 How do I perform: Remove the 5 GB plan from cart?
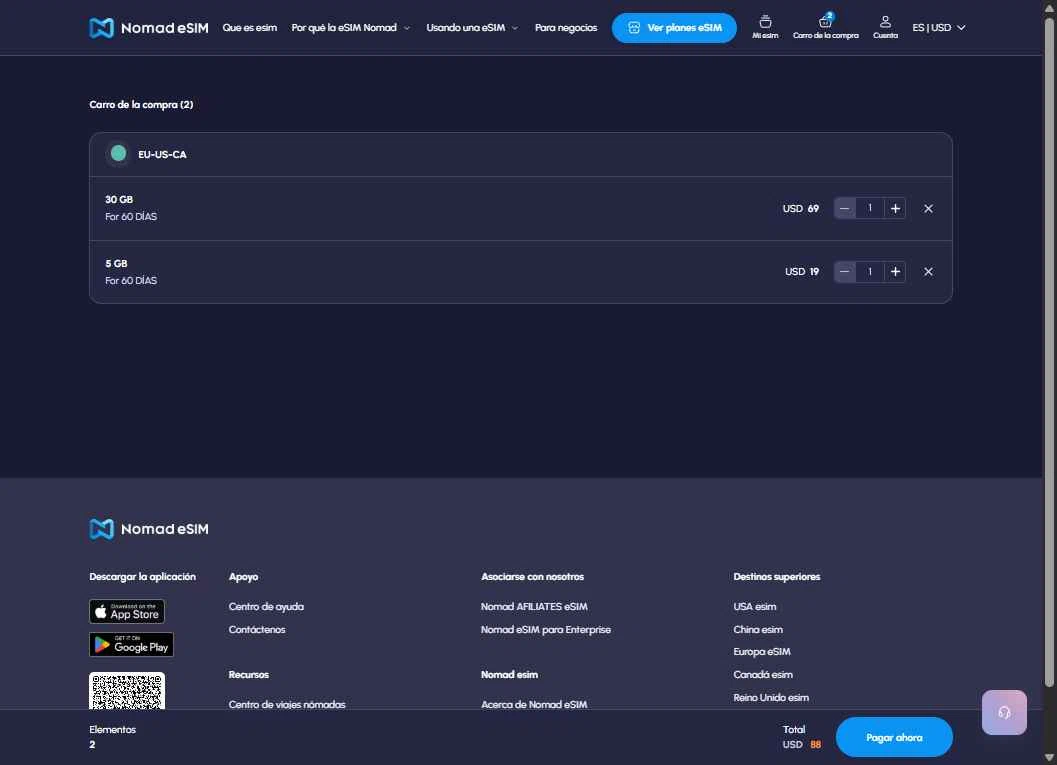coord(928,272)
